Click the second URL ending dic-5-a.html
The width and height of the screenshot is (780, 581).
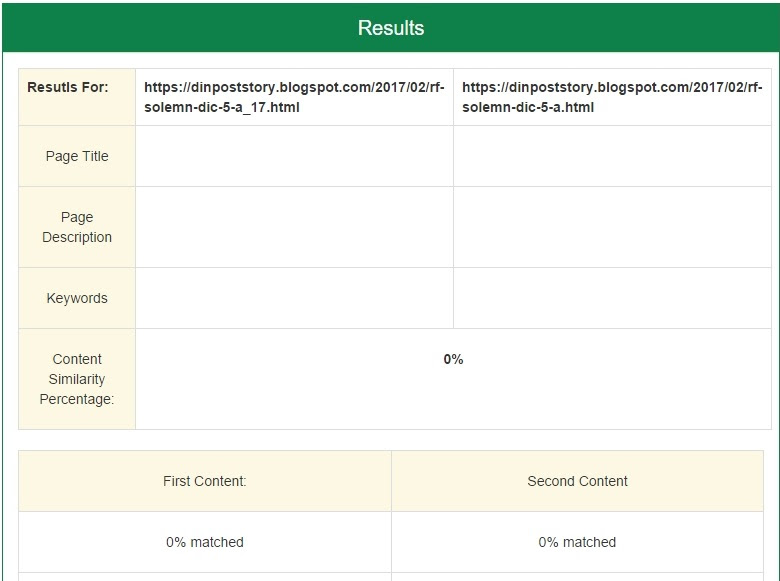[x=611, y=97]
